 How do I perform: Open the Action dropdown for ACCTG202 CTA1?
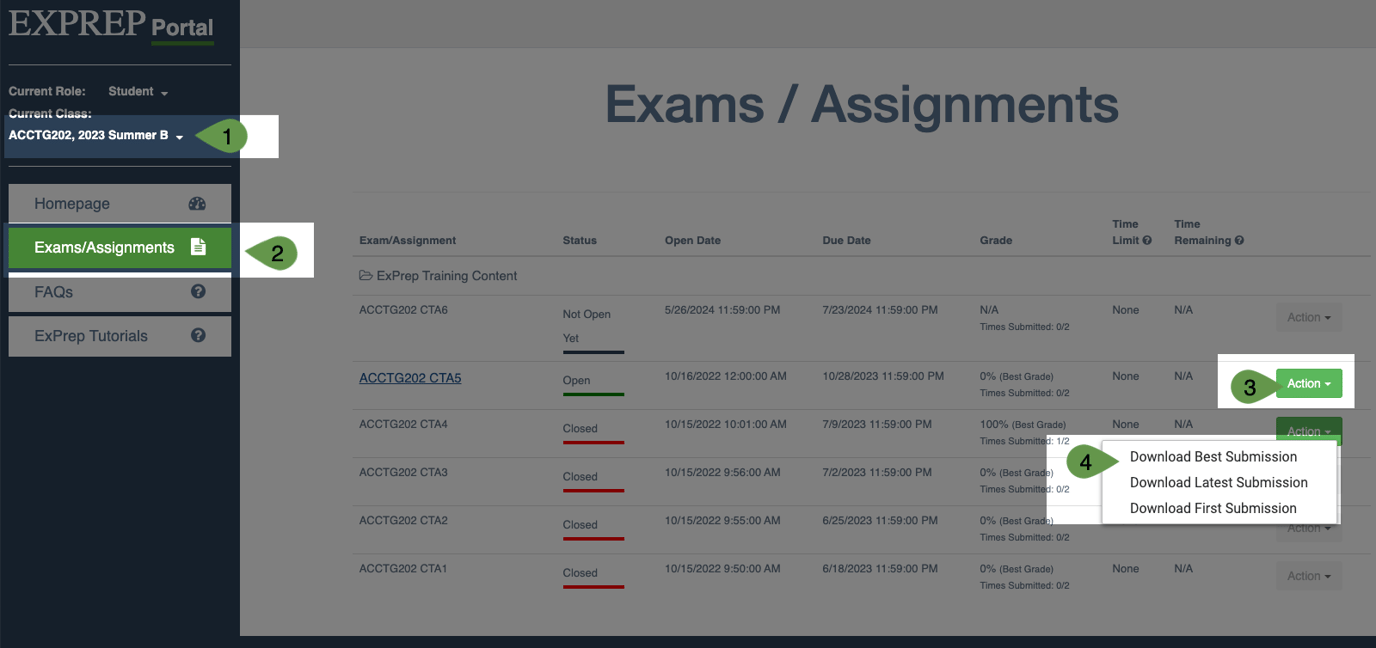[x=1308, y=576]
